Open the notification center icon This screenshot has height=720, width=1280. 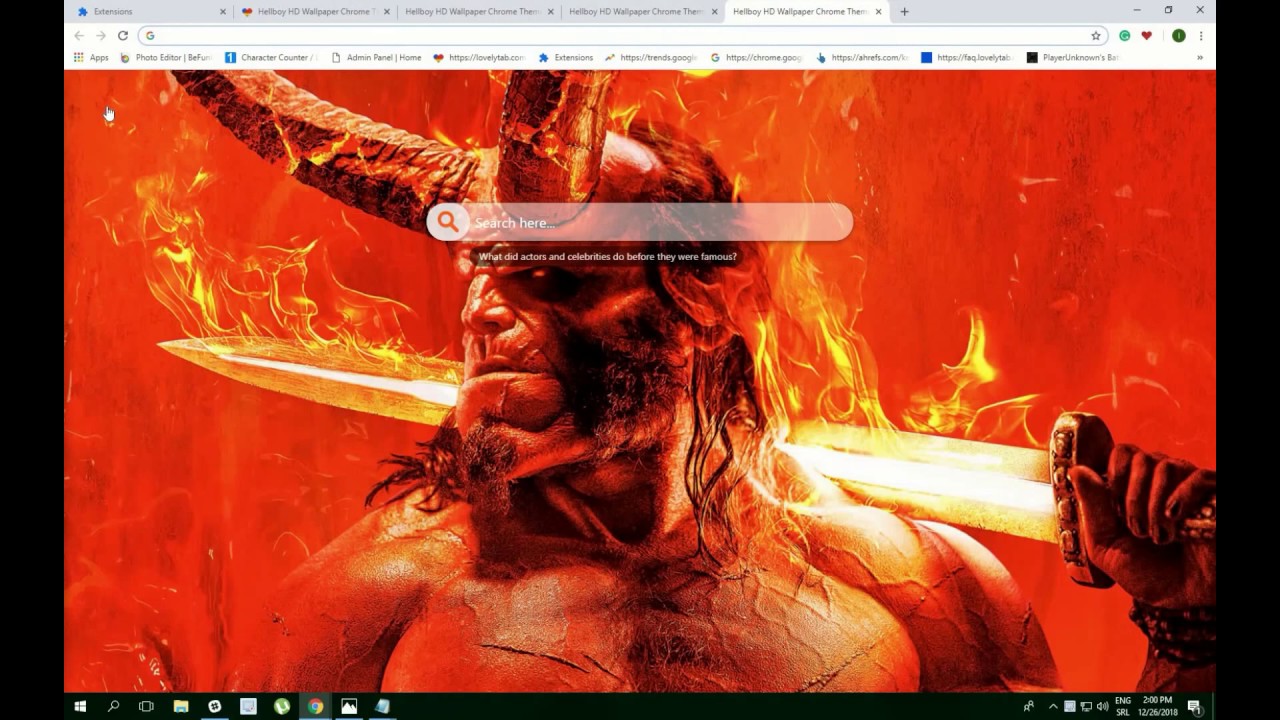point(1194,706)
